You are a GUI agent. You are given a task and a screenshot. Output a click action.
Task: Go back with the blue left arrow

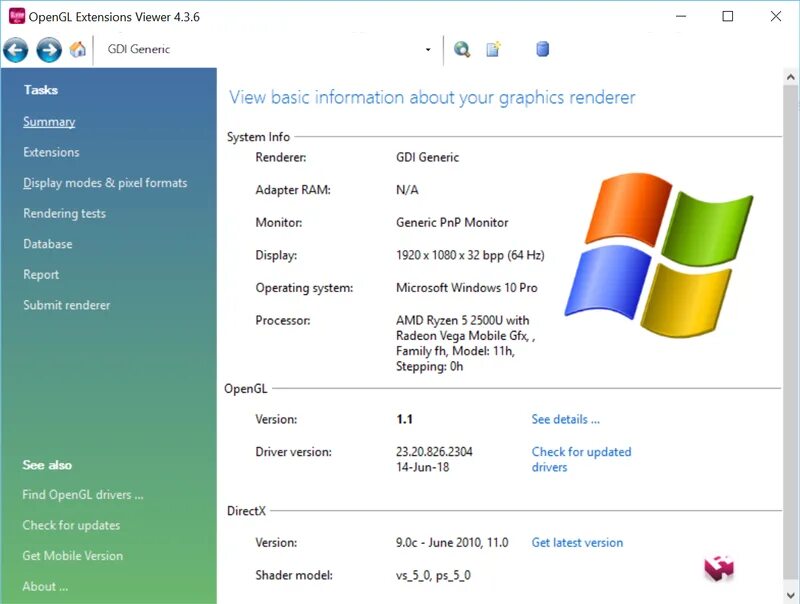[x=16, y=49]
